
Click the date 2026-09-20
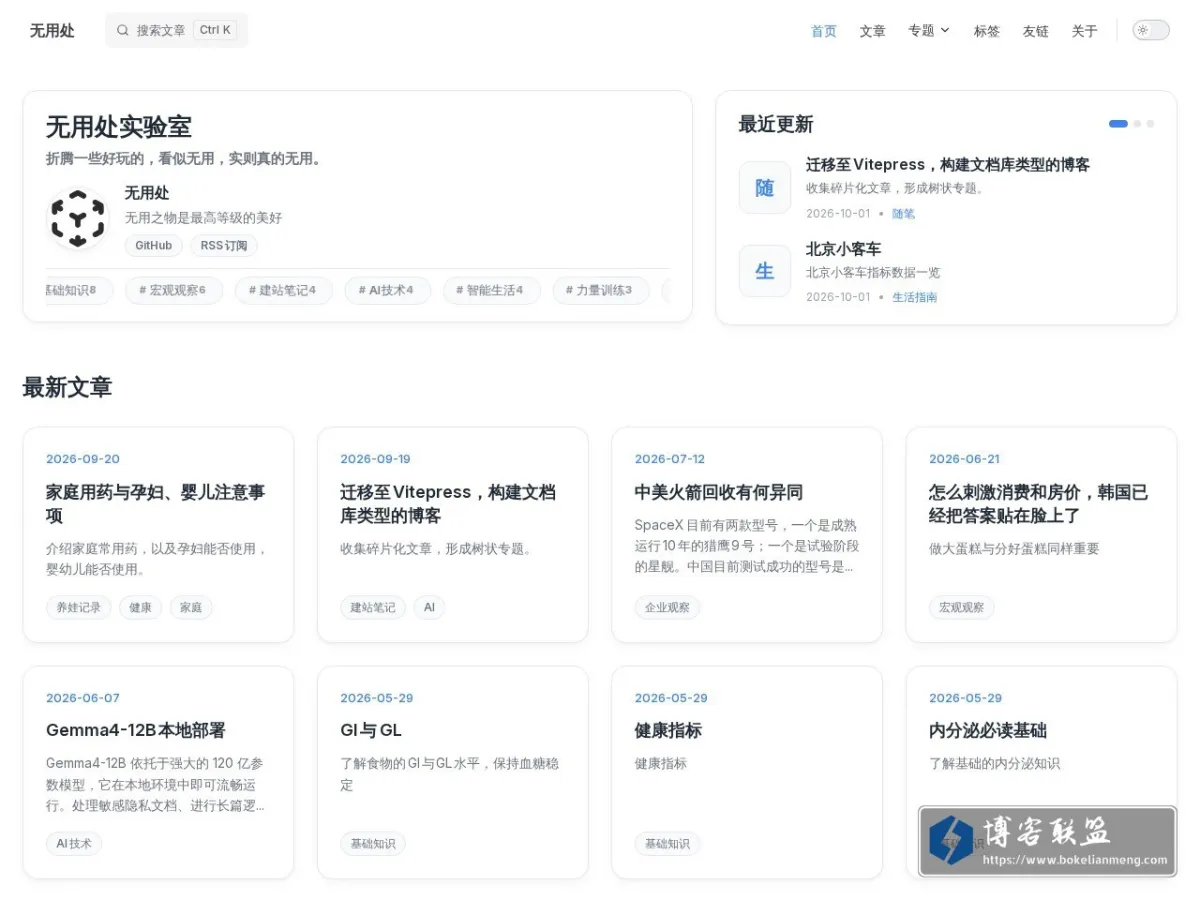tap(83, 459)
